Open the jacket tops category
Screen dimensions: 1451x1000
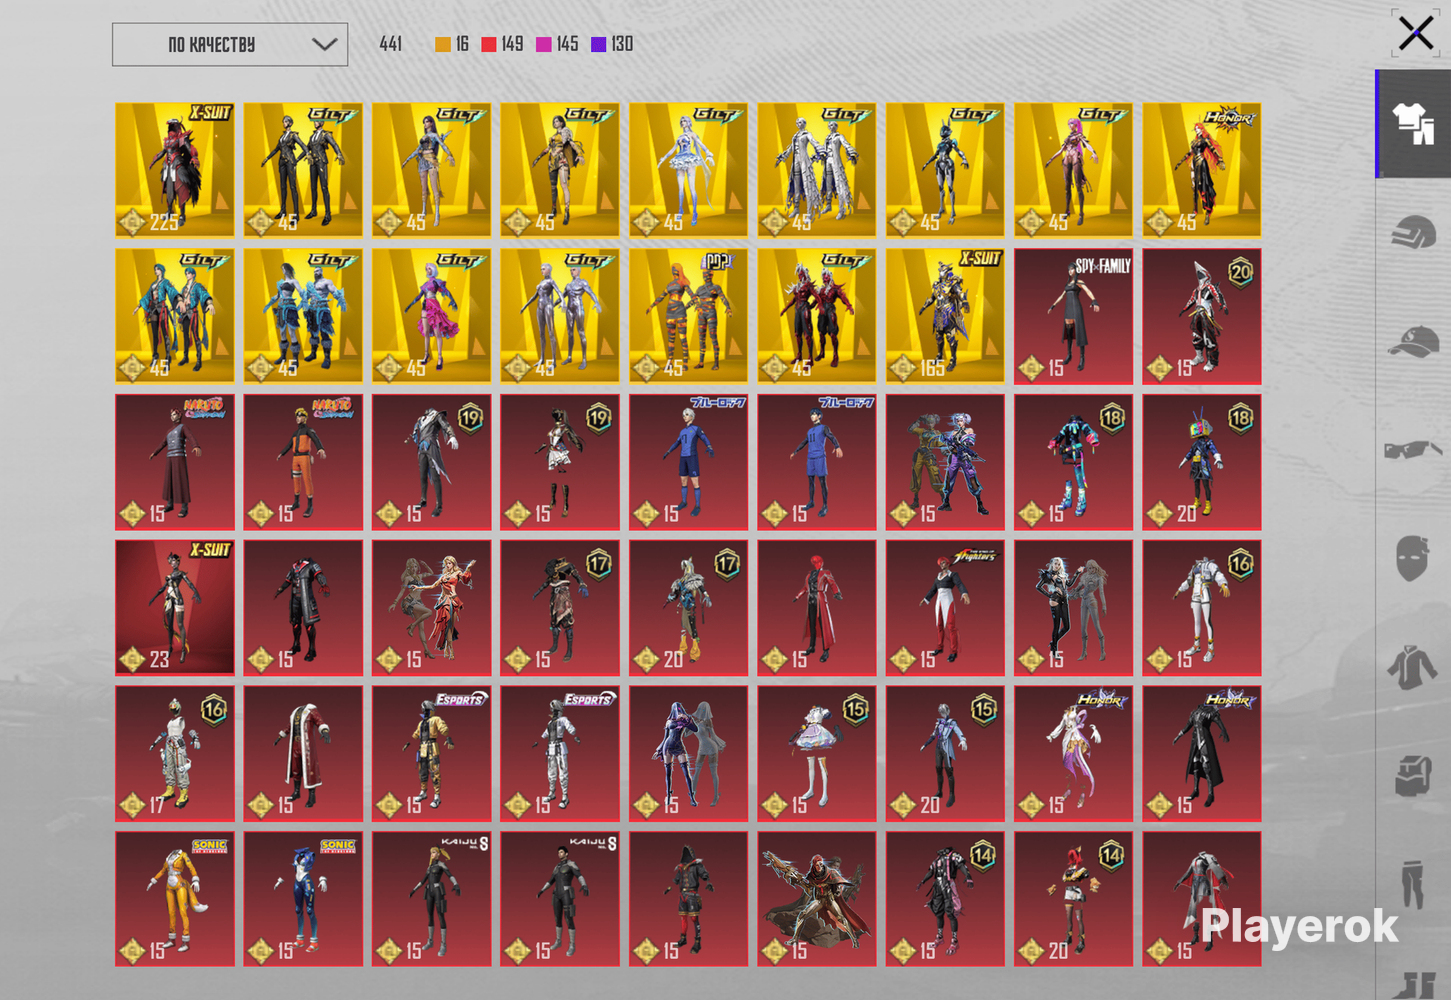tap(1412, 666)
